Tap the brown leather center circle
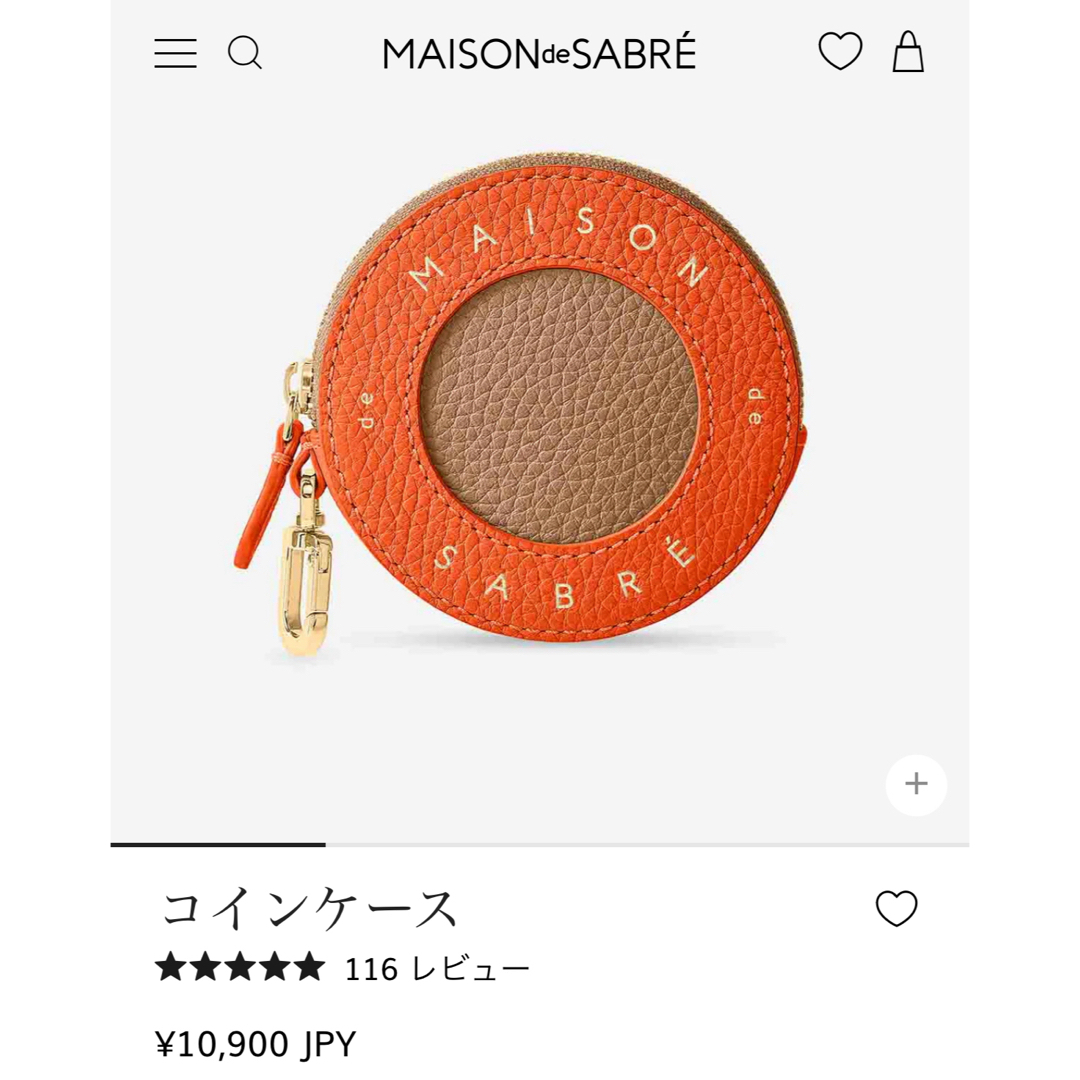Screen dimensions: 1080x1080 click(x=559, y=406)
